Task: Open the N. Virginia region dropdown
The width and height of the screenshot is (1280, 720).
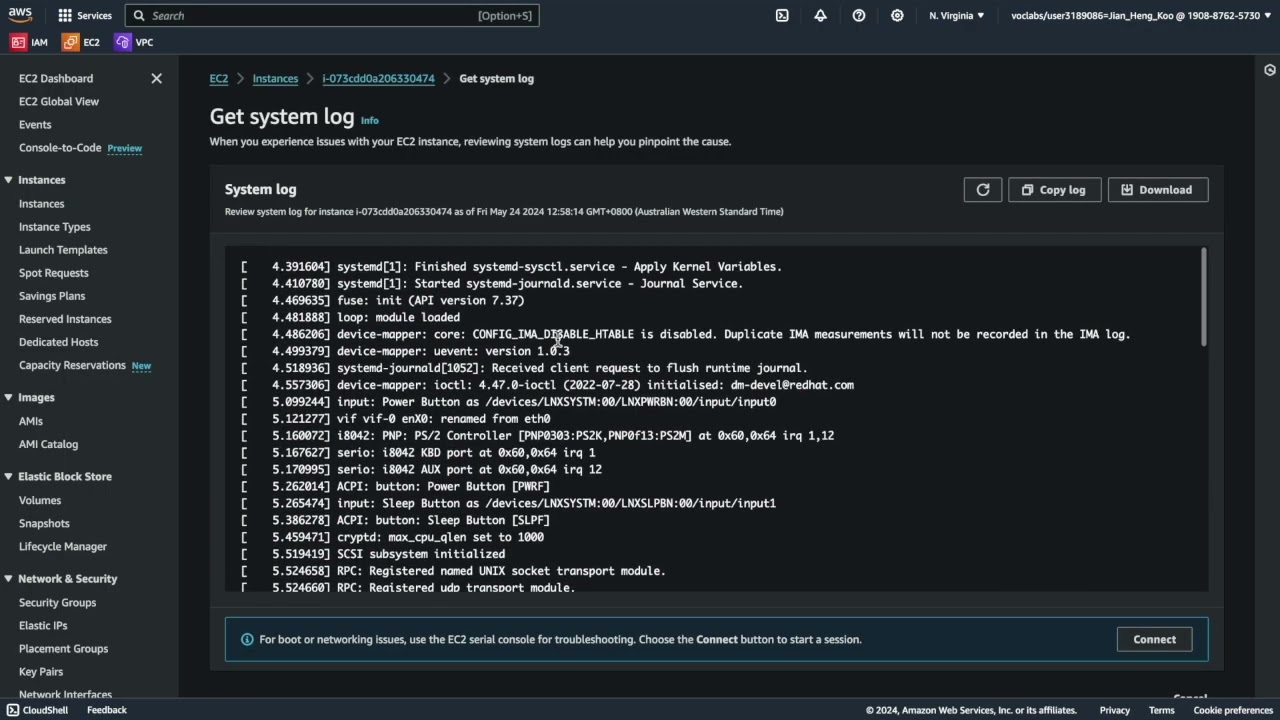Action: (x=956, y=16)
